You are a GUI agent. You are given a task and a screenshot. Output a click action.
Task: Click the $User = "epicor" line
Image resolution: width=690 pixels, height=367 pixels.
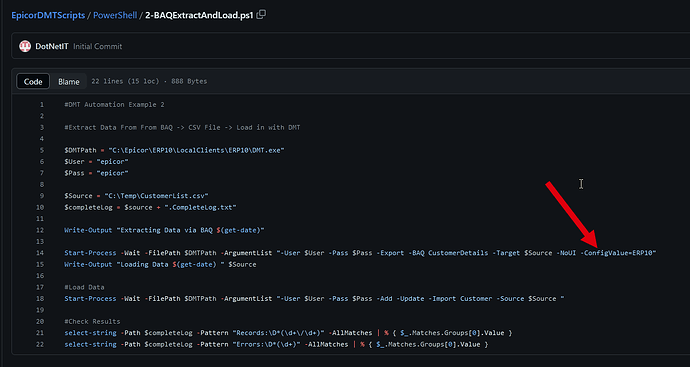click(x=96, y=161)
